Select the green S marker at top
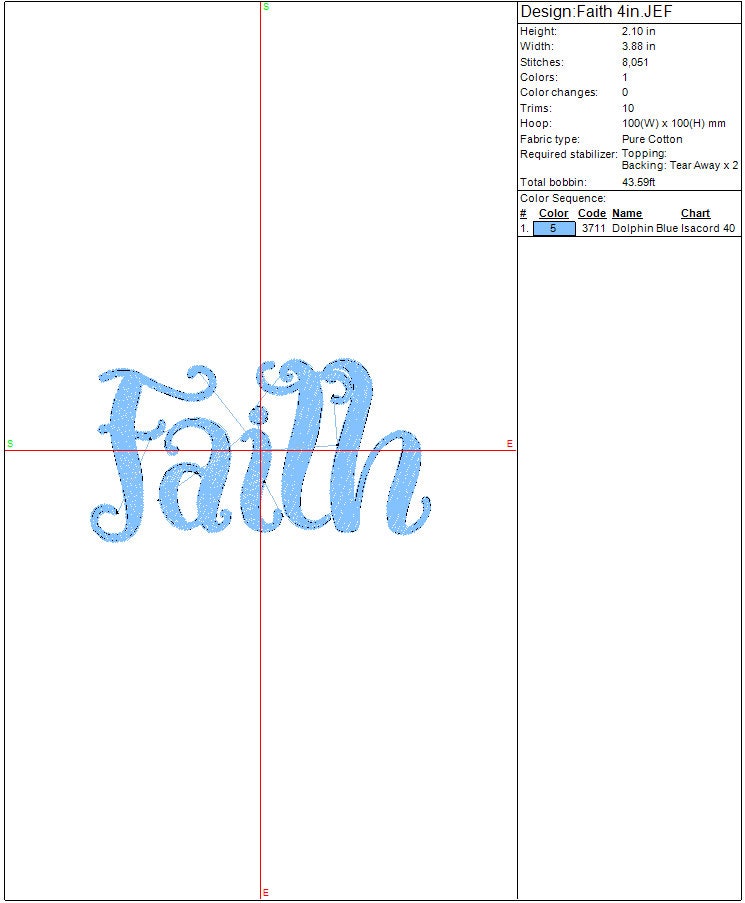 (266, 7)
